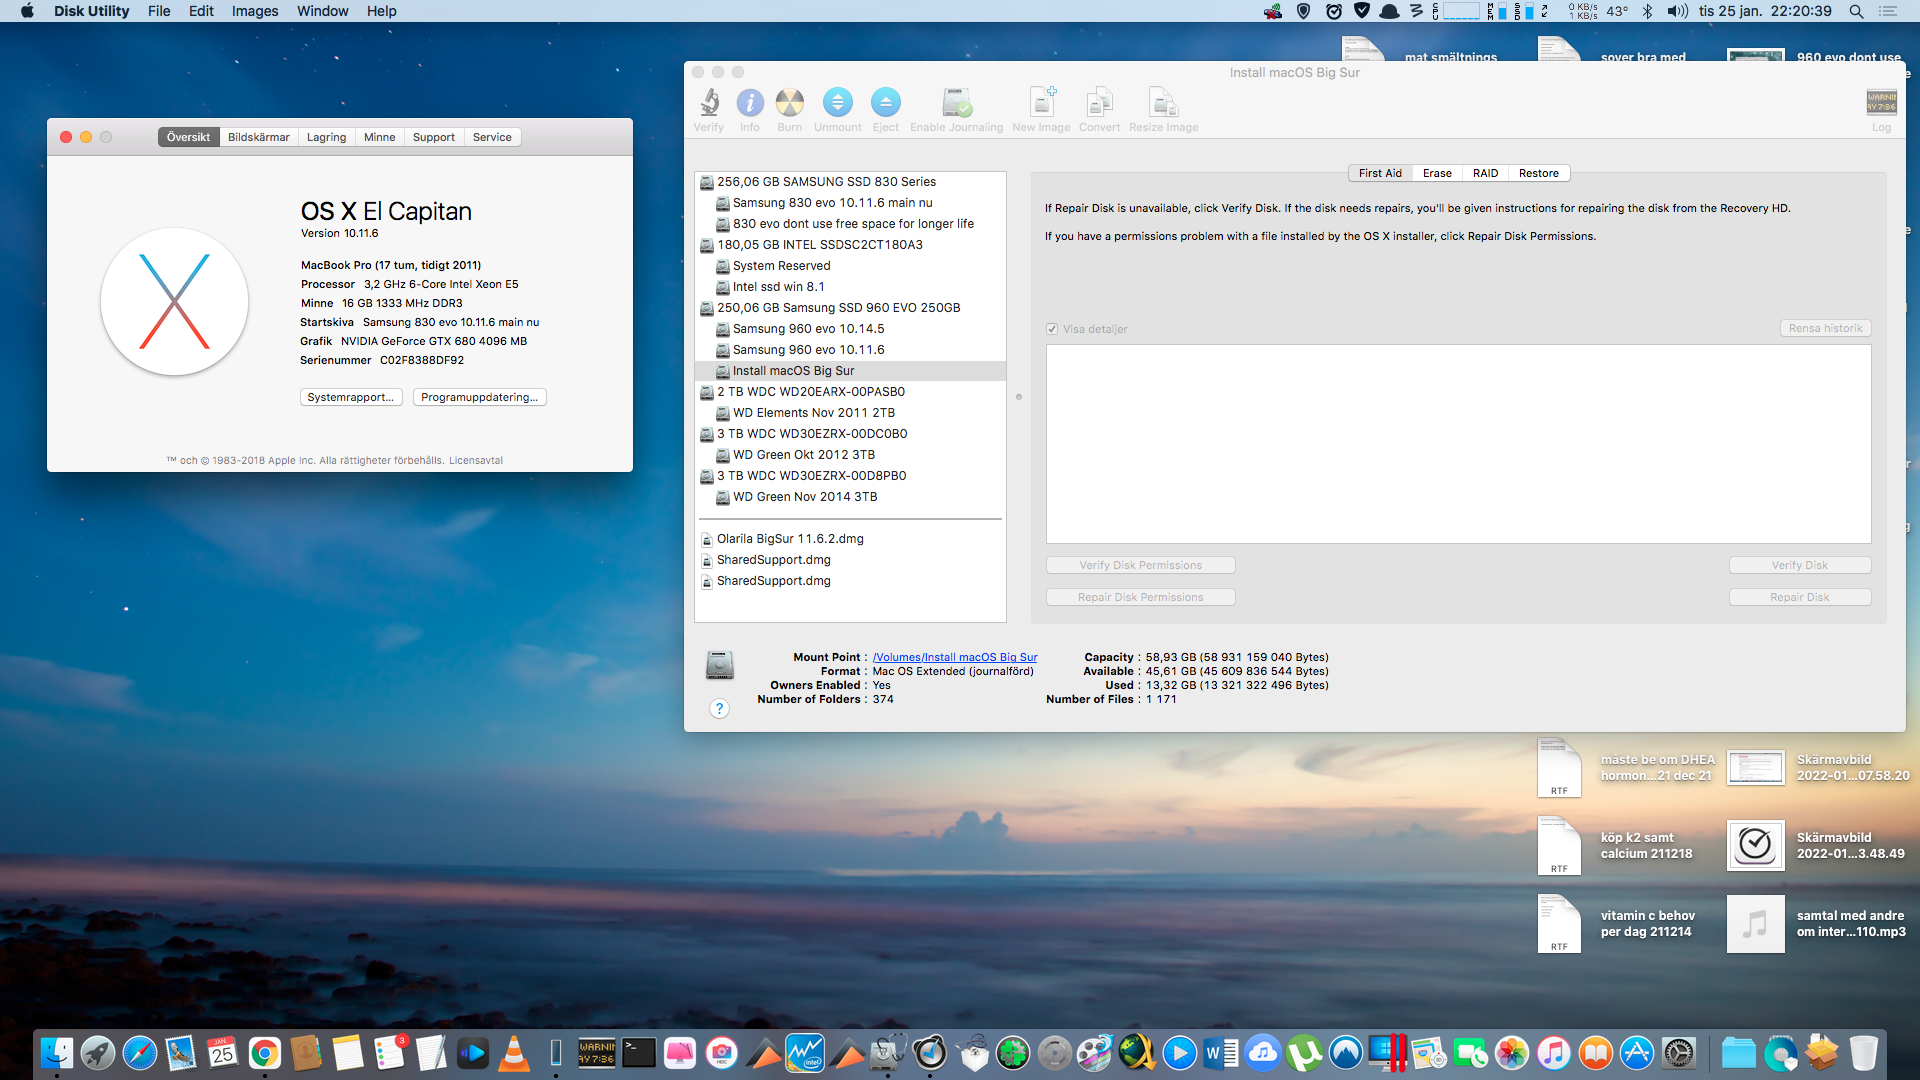Open the Help menu
Screen dimensions: 1920x1080
tap(381, 11)
